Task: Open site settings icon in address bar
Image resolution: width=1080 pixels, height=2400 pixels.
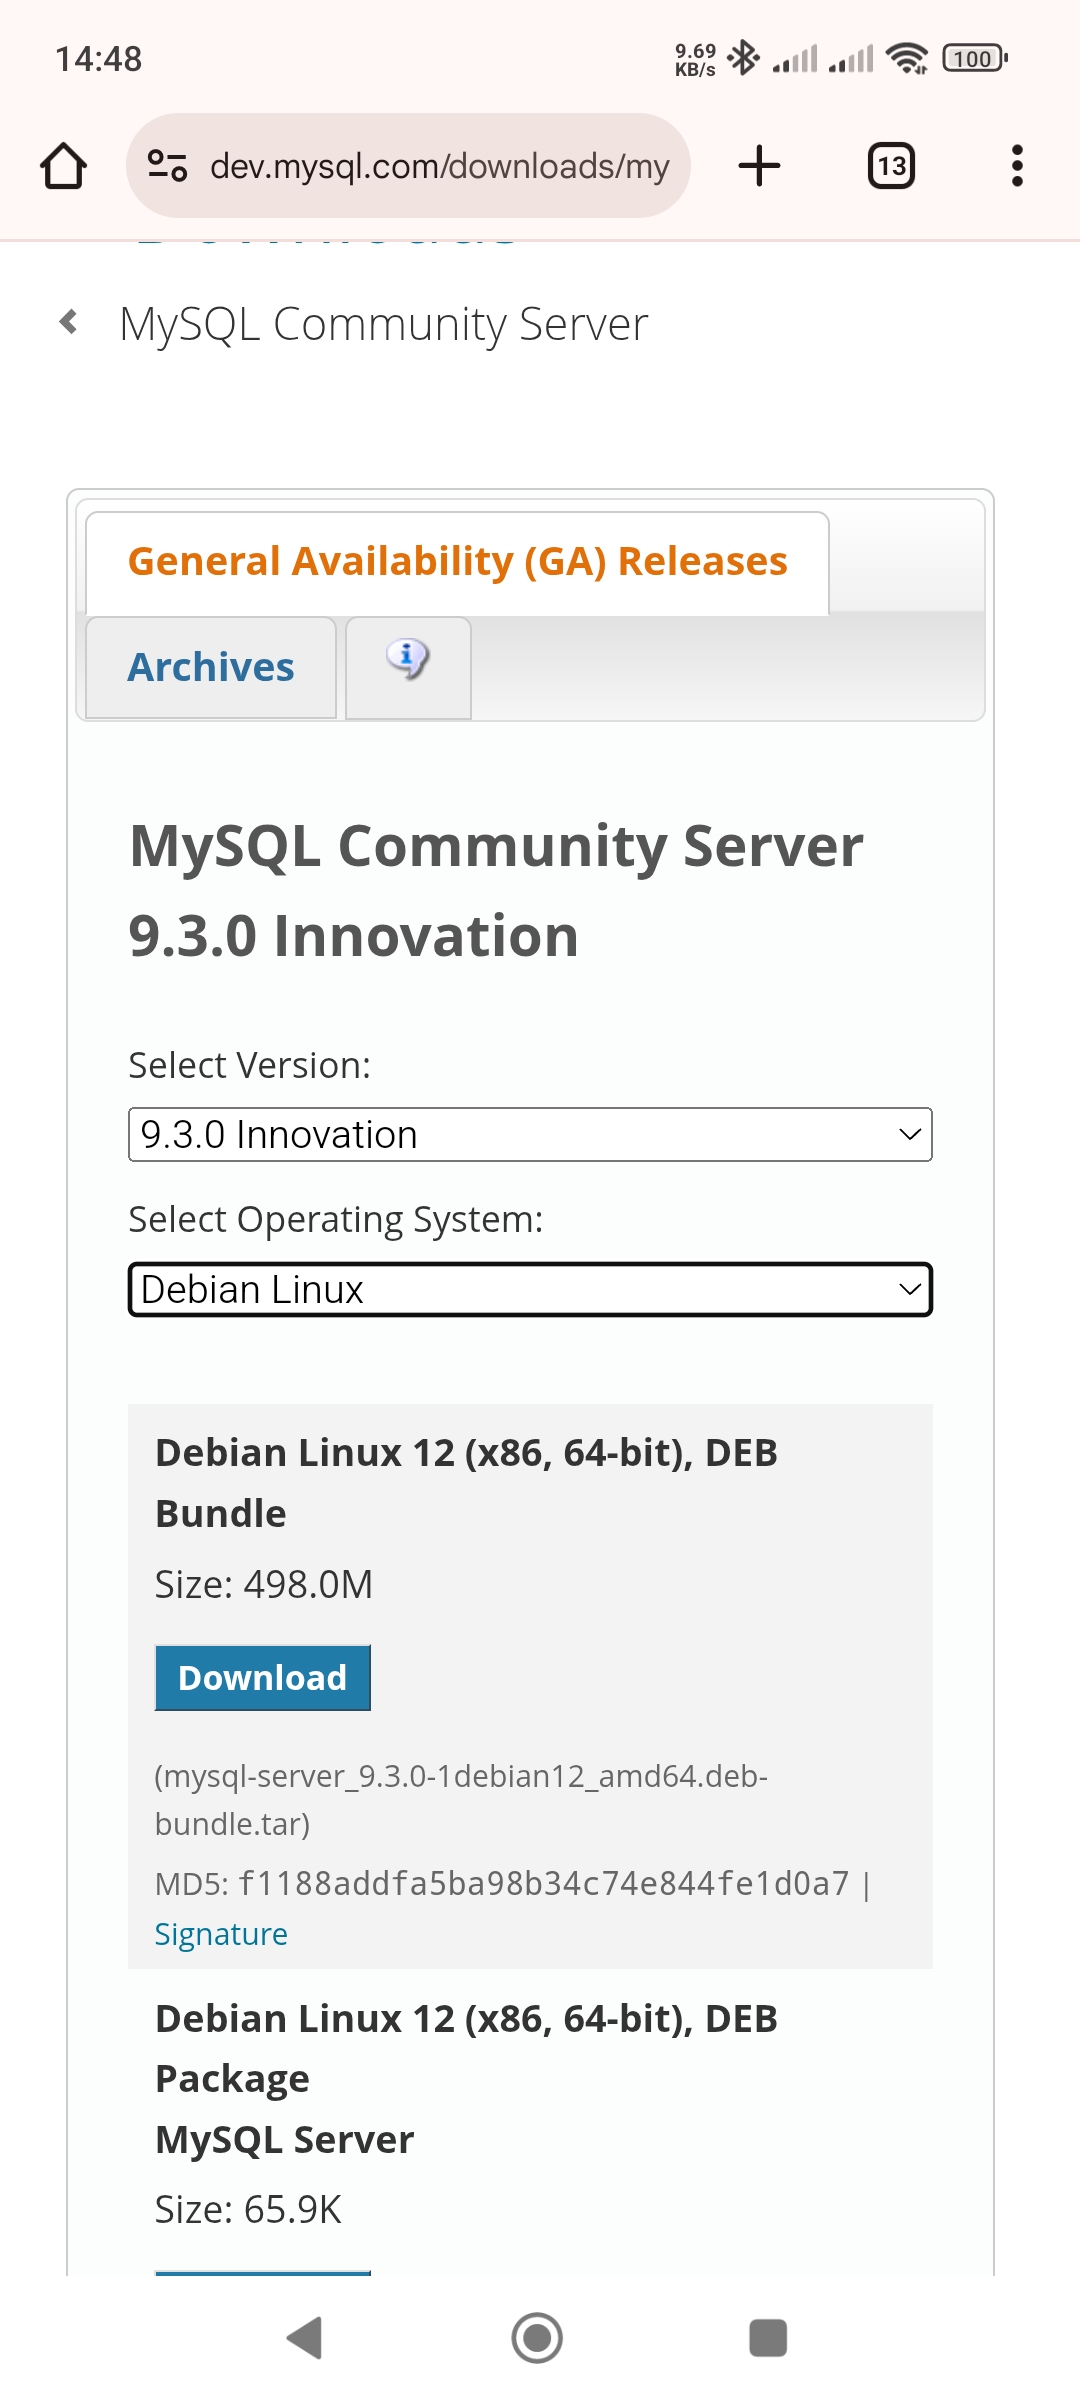Action: pyautogui.click(x=167, y=166)
